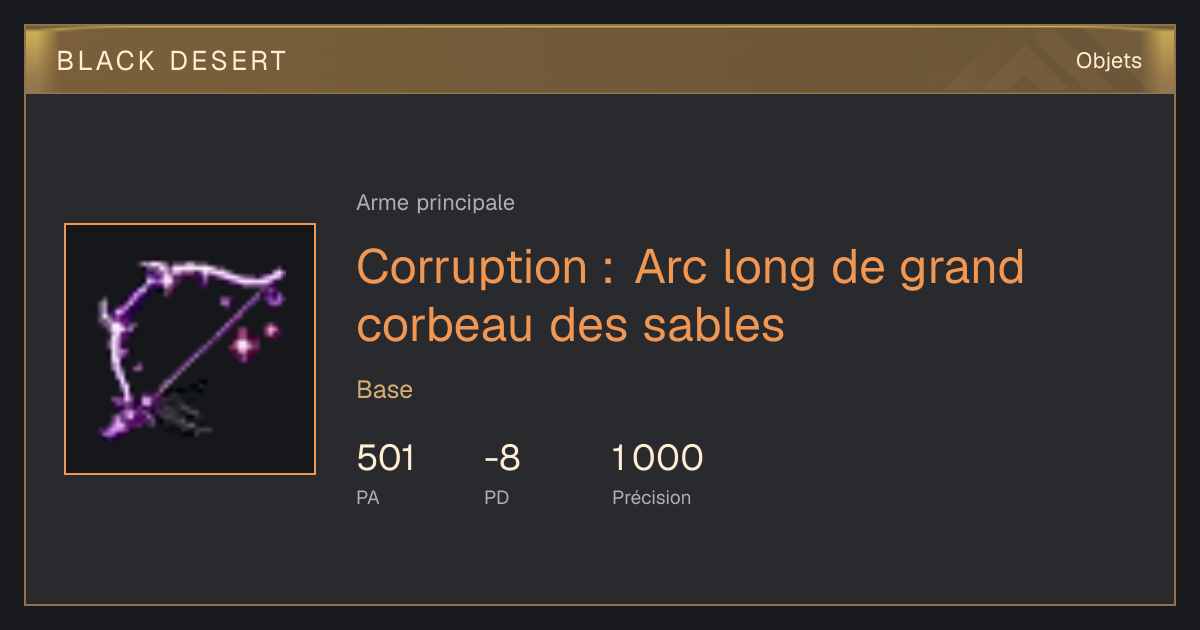Click the Arme principale category label

point(436,203)
